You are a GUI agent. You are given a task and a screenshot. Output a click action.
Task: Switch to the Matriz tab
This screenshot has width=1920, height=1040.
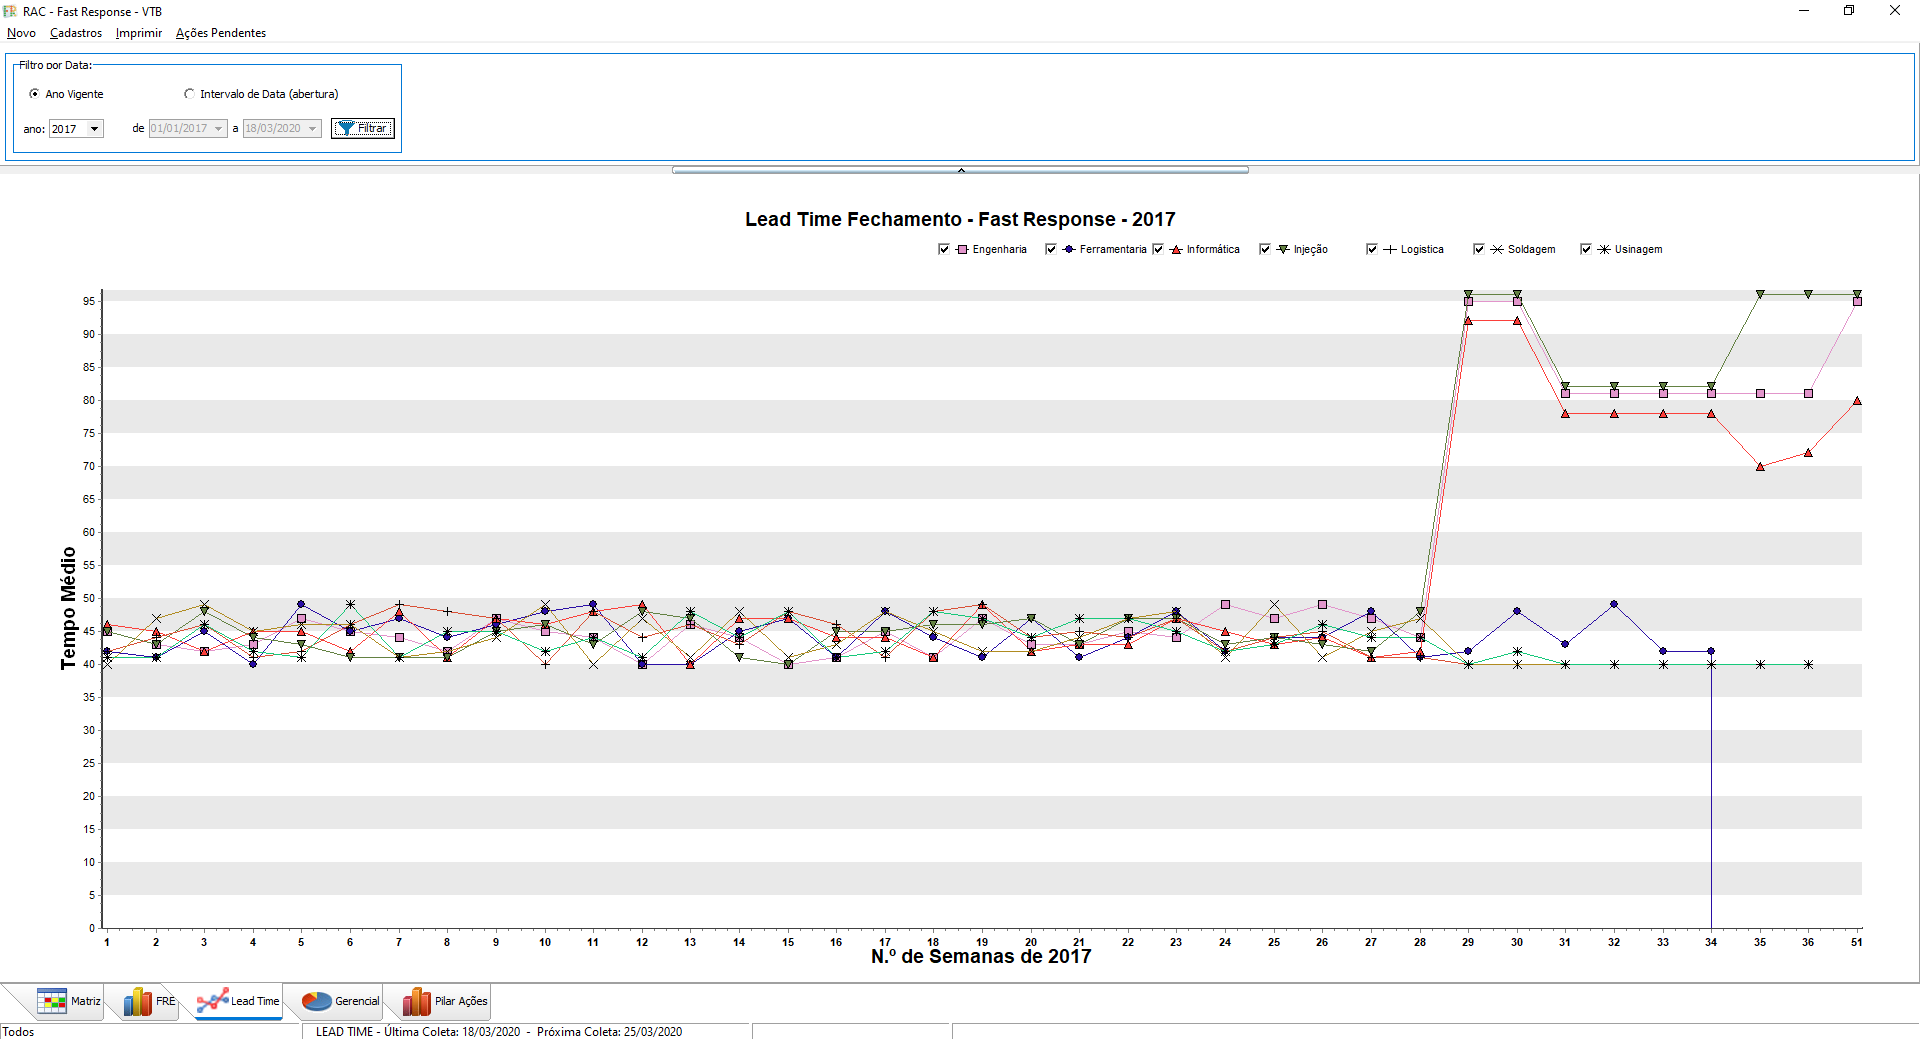coord(68,1001)
